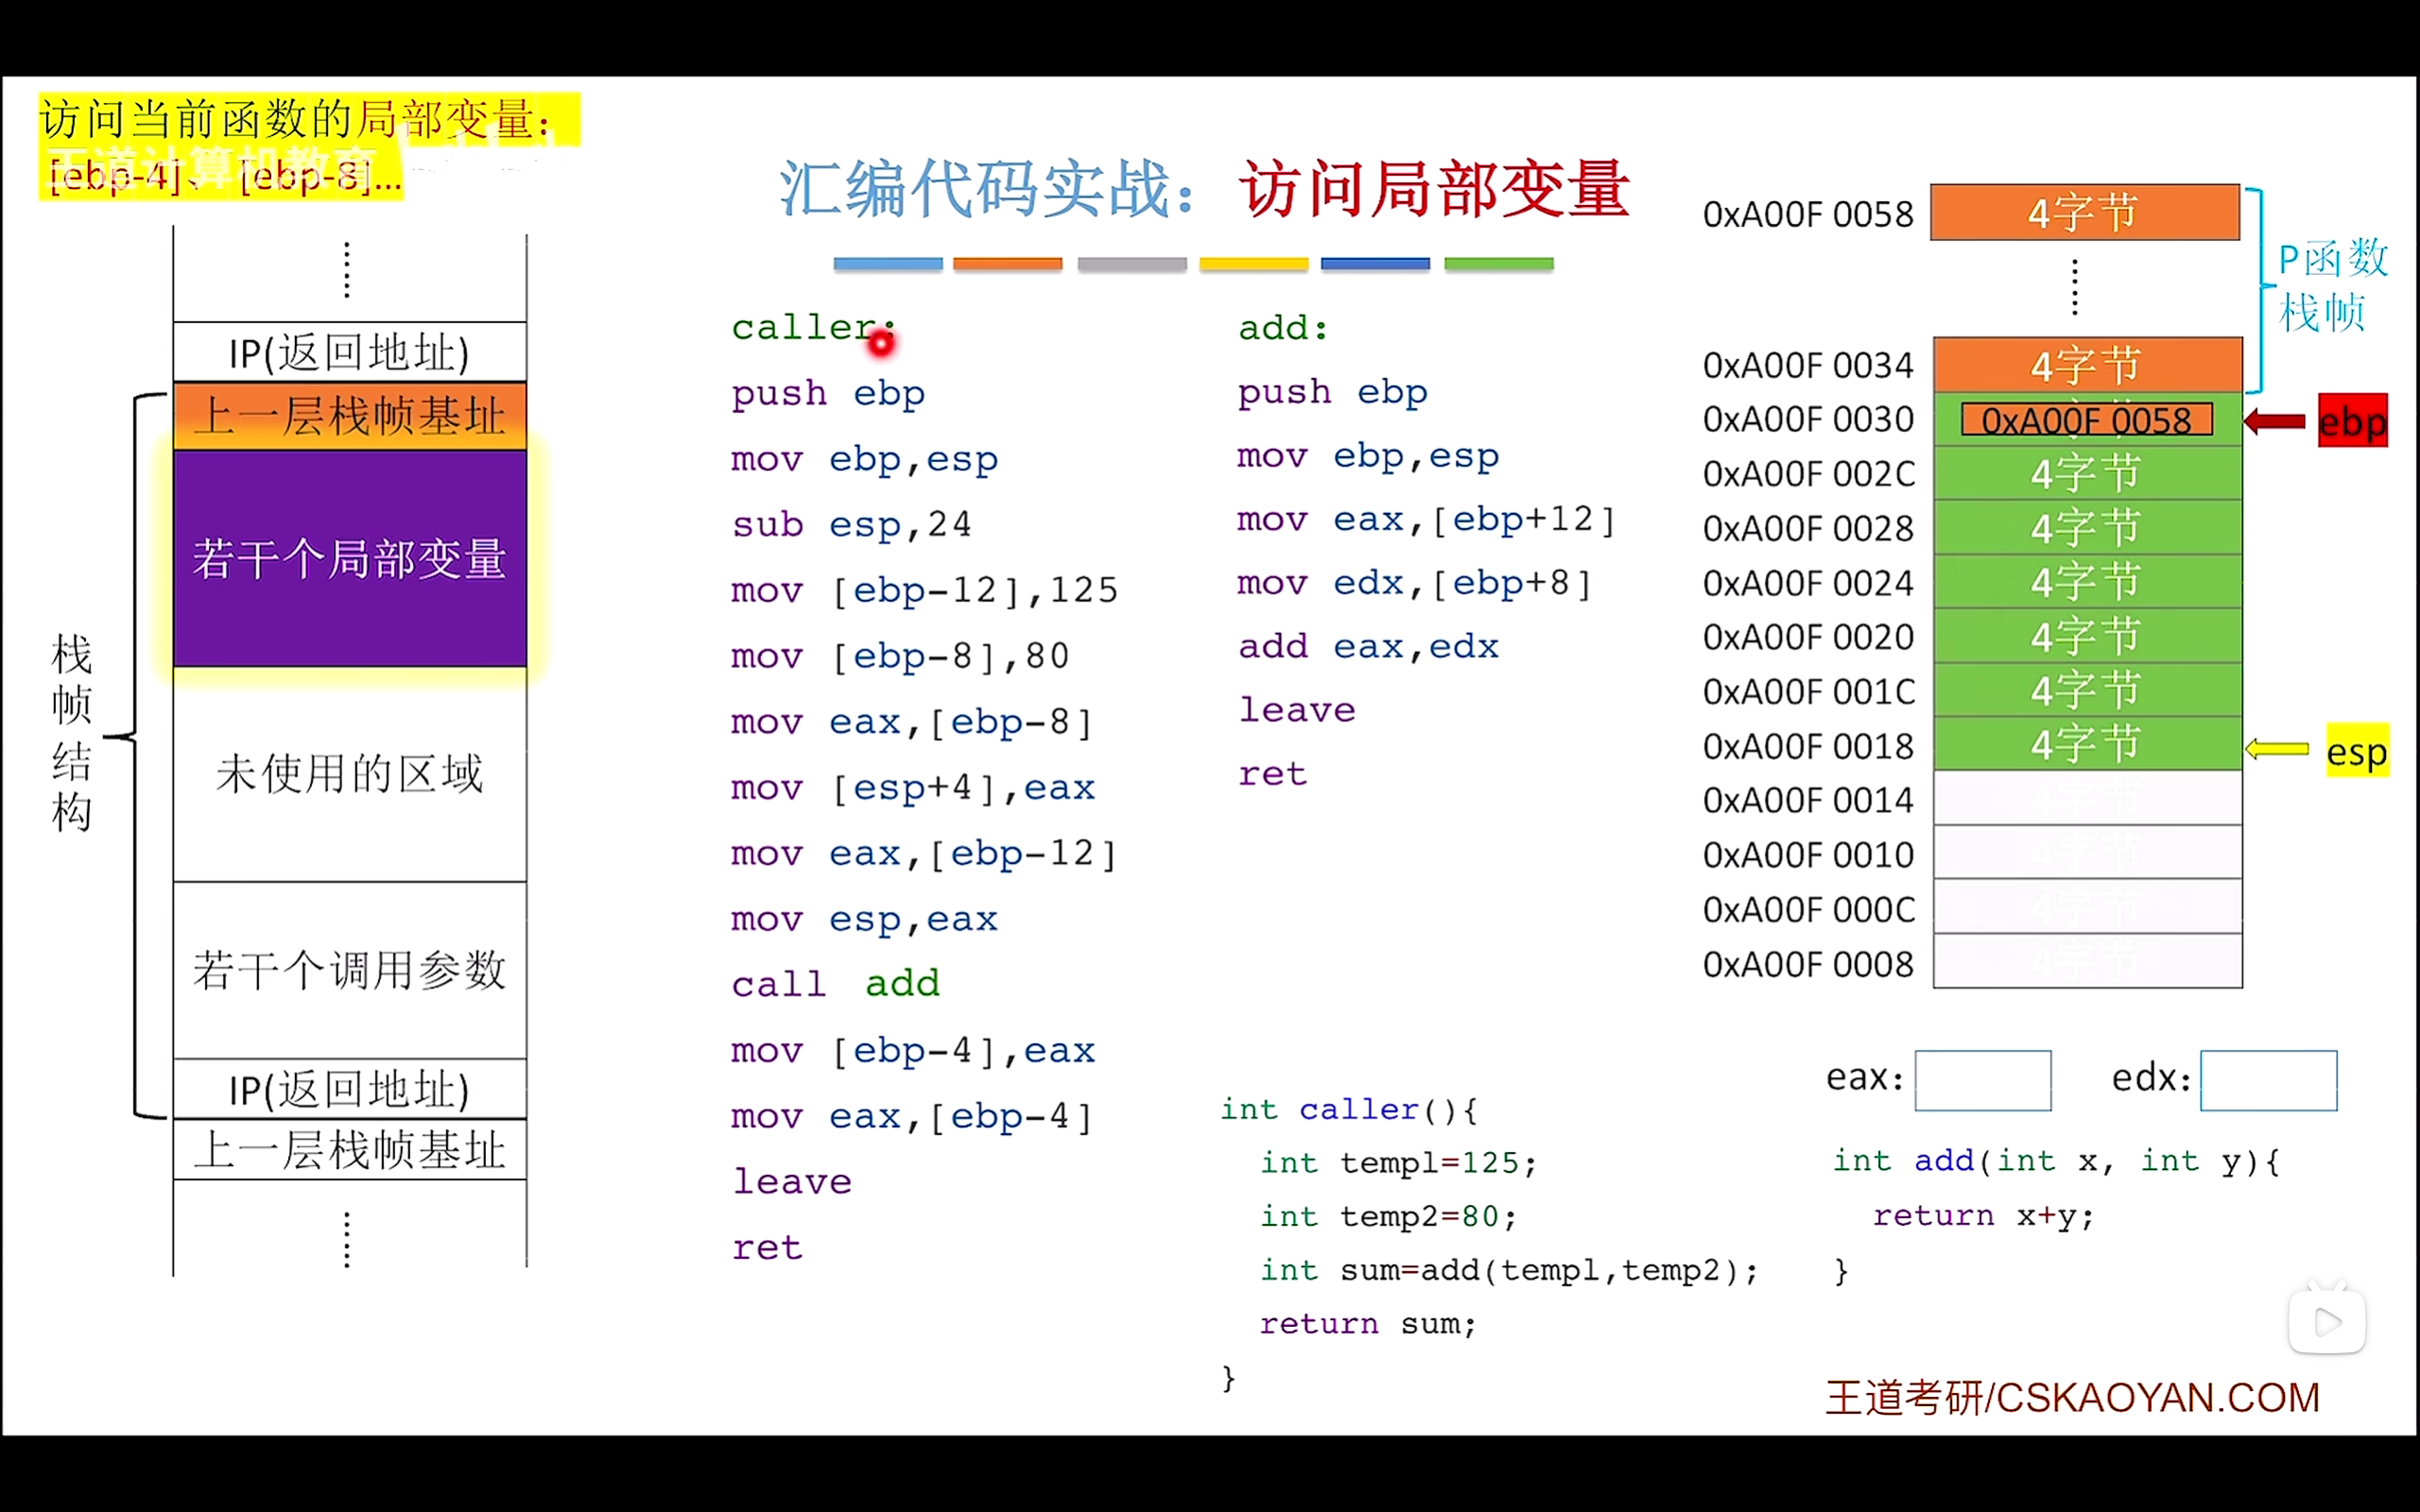Select the red ebp register label
The image size is (2420, 1512).
[x=2352, y=421]
